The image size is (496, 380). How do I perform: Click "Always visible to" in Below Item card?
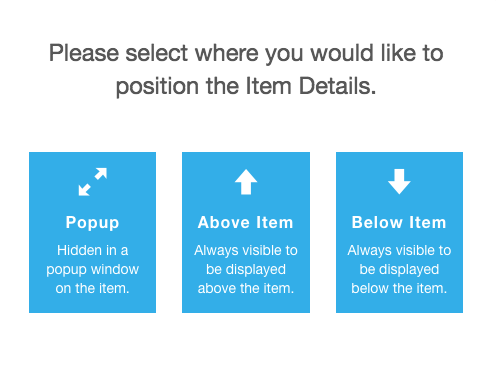click(x=399, y=251)
